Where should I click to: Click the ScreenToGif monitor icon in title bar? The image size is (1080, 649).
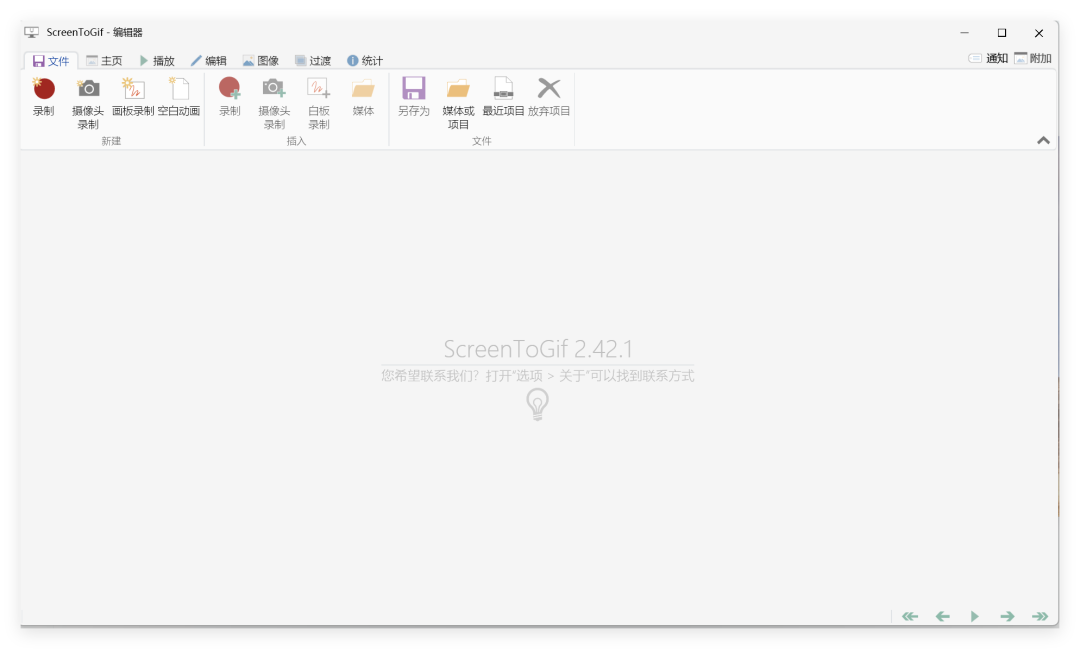(32, 32)
